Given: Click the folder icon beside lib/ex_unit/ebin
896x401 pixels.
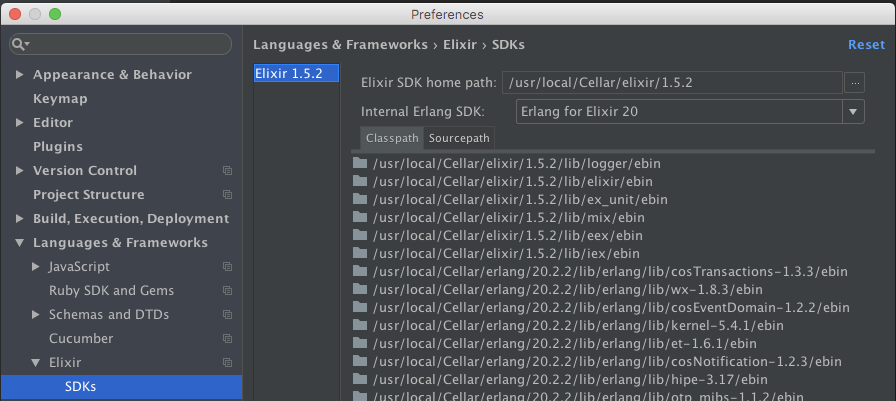Looking at the screenshot, I should click(359, 199).
